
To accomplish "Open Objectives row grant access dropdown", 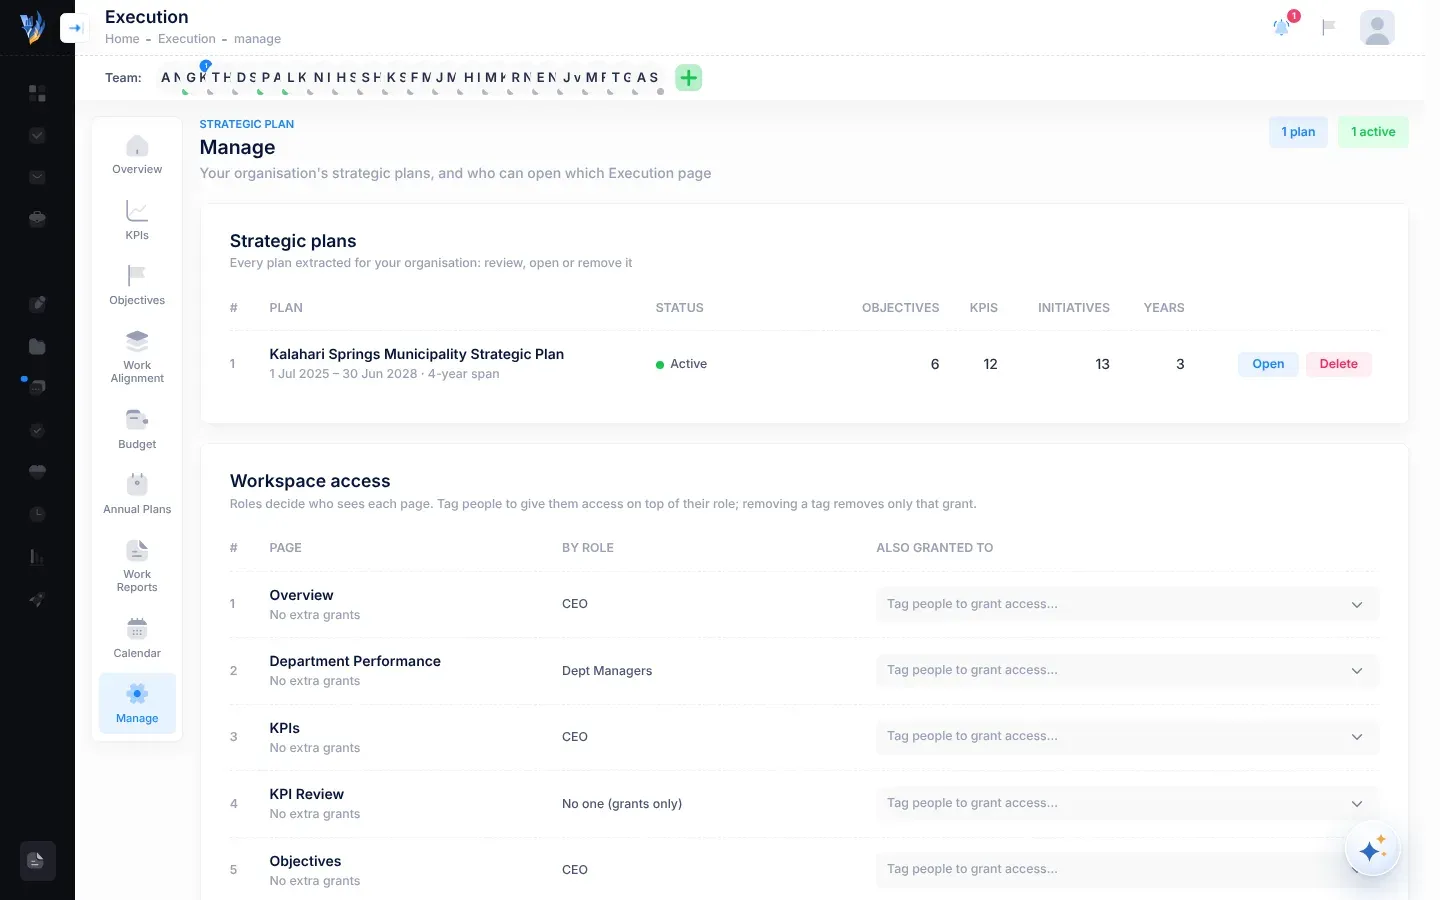I will [x=1127, y=869].
